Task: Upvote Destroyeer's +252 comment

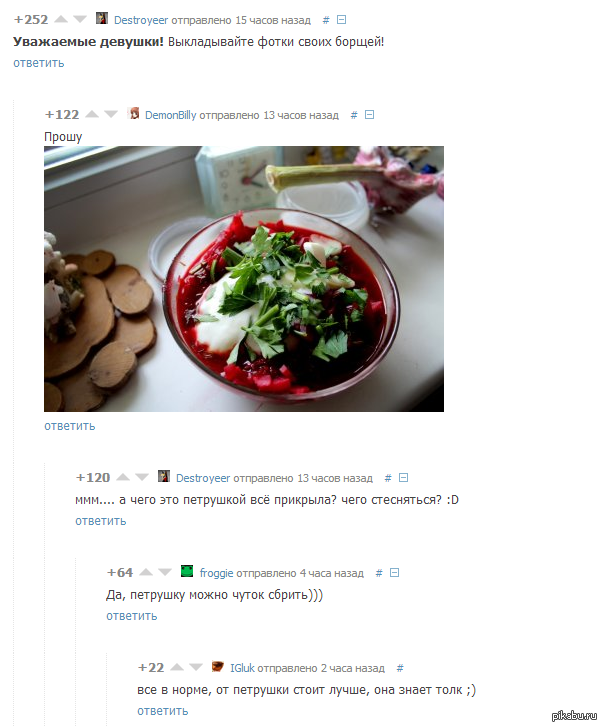Action: (61, 19)
